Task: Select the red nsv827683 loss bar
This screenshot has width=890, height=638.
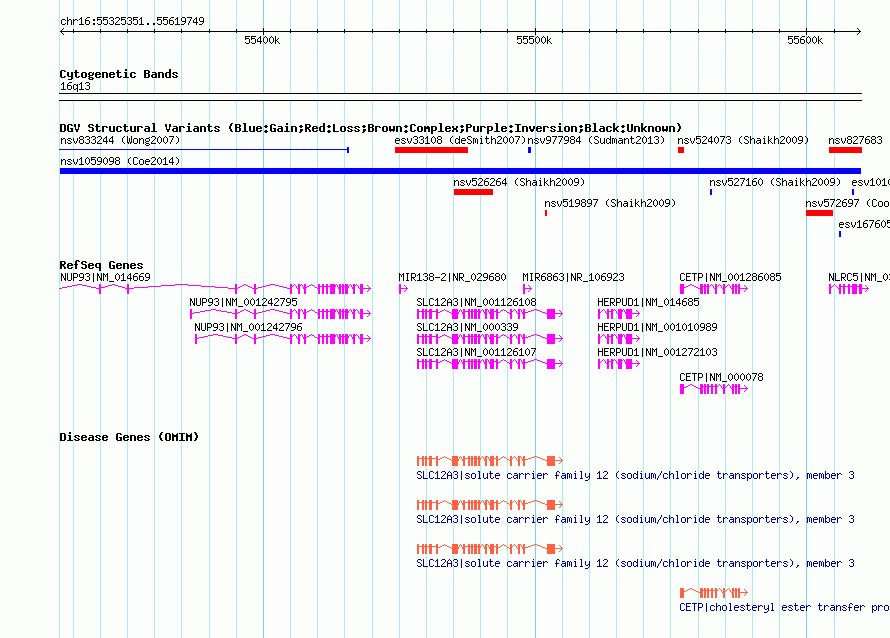Action: [x=845, y=150]
